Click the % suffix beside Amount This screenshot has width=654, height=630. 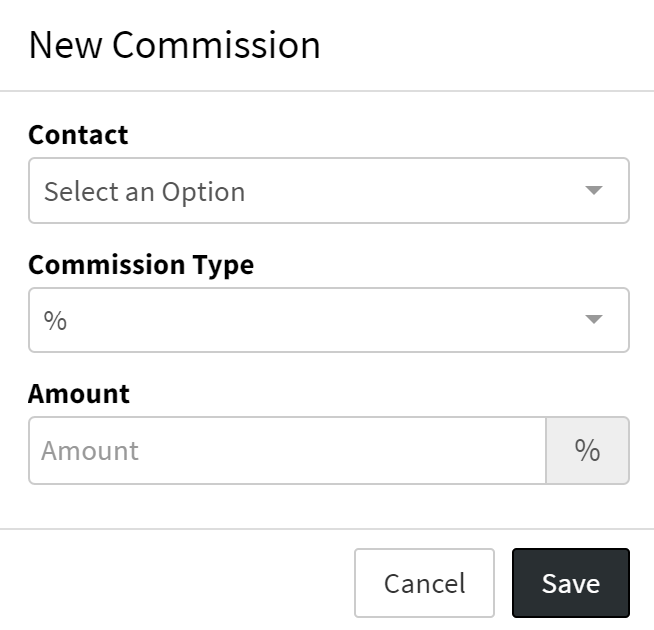coord(587,450)
